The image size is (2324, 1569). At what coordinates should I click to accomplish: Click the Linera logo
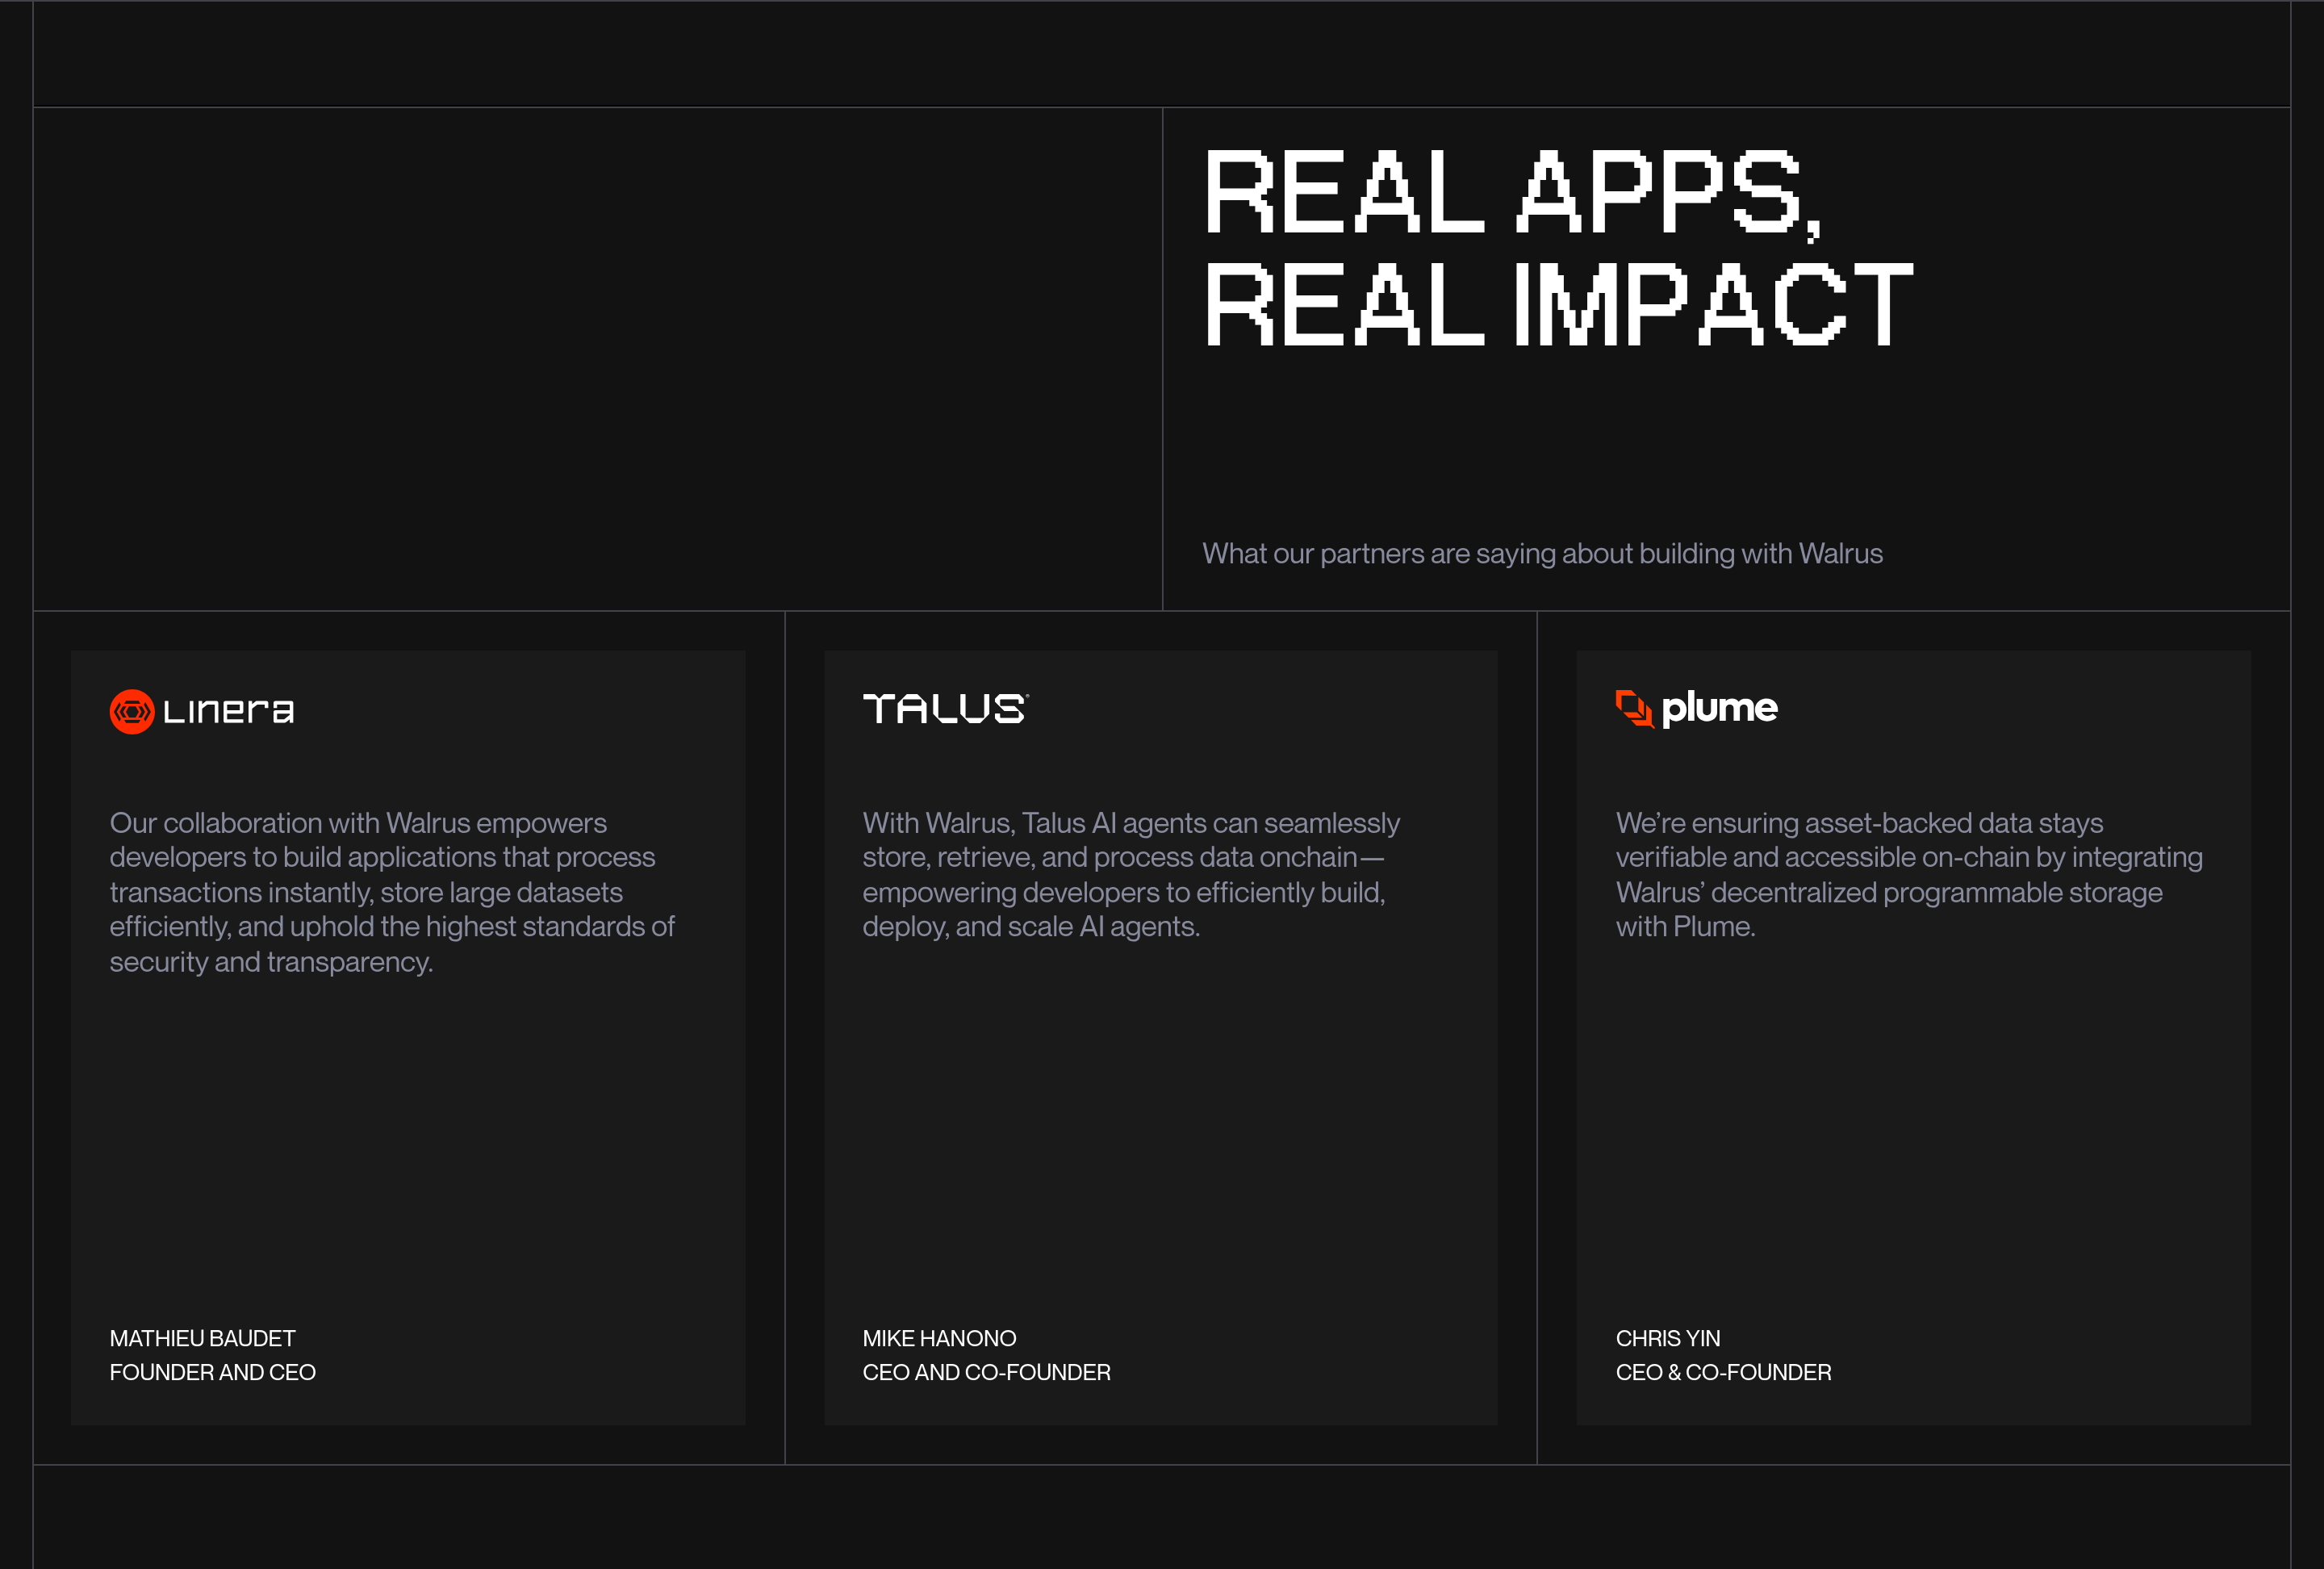coord(202,711)
